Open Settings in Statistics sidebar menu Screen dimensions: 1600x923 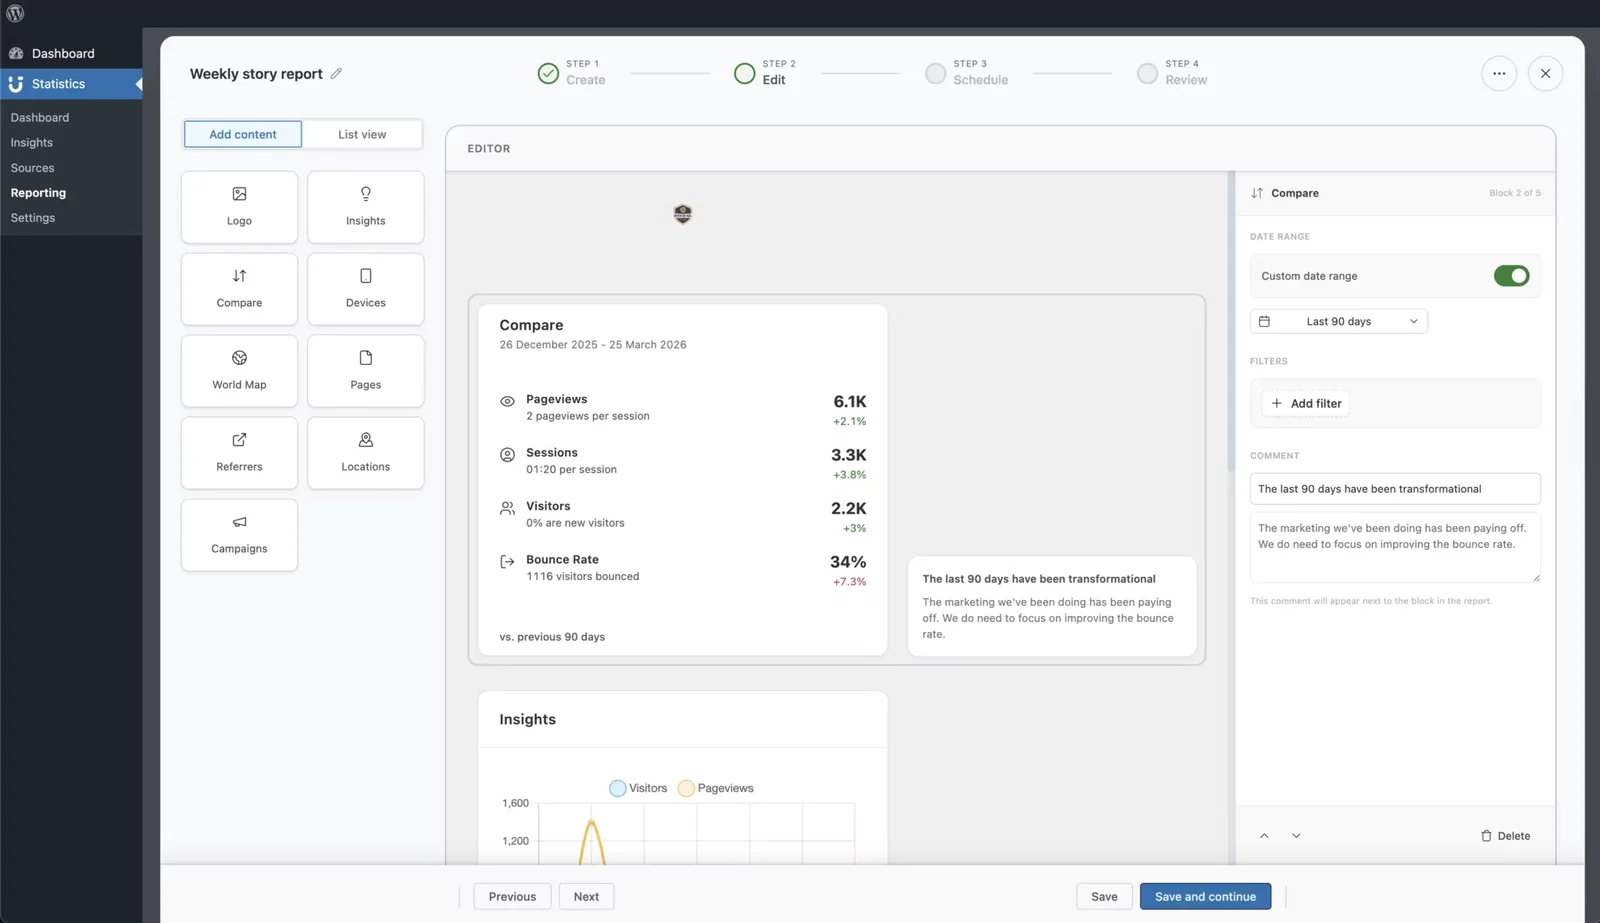(x=33, y=218)
